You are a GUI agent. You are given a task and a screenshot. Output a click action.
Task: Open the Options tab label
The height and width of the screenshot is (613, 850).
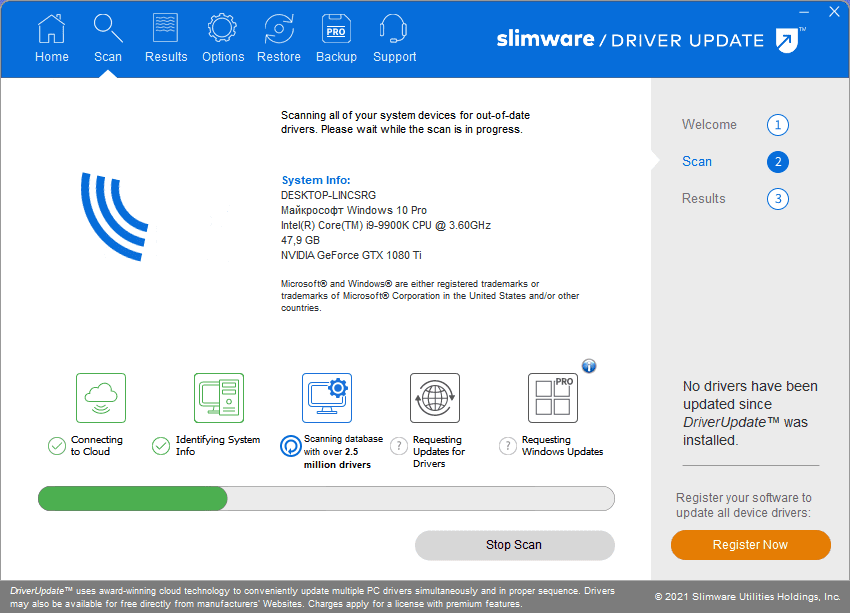pyautogui.click(x=223, y=57)
